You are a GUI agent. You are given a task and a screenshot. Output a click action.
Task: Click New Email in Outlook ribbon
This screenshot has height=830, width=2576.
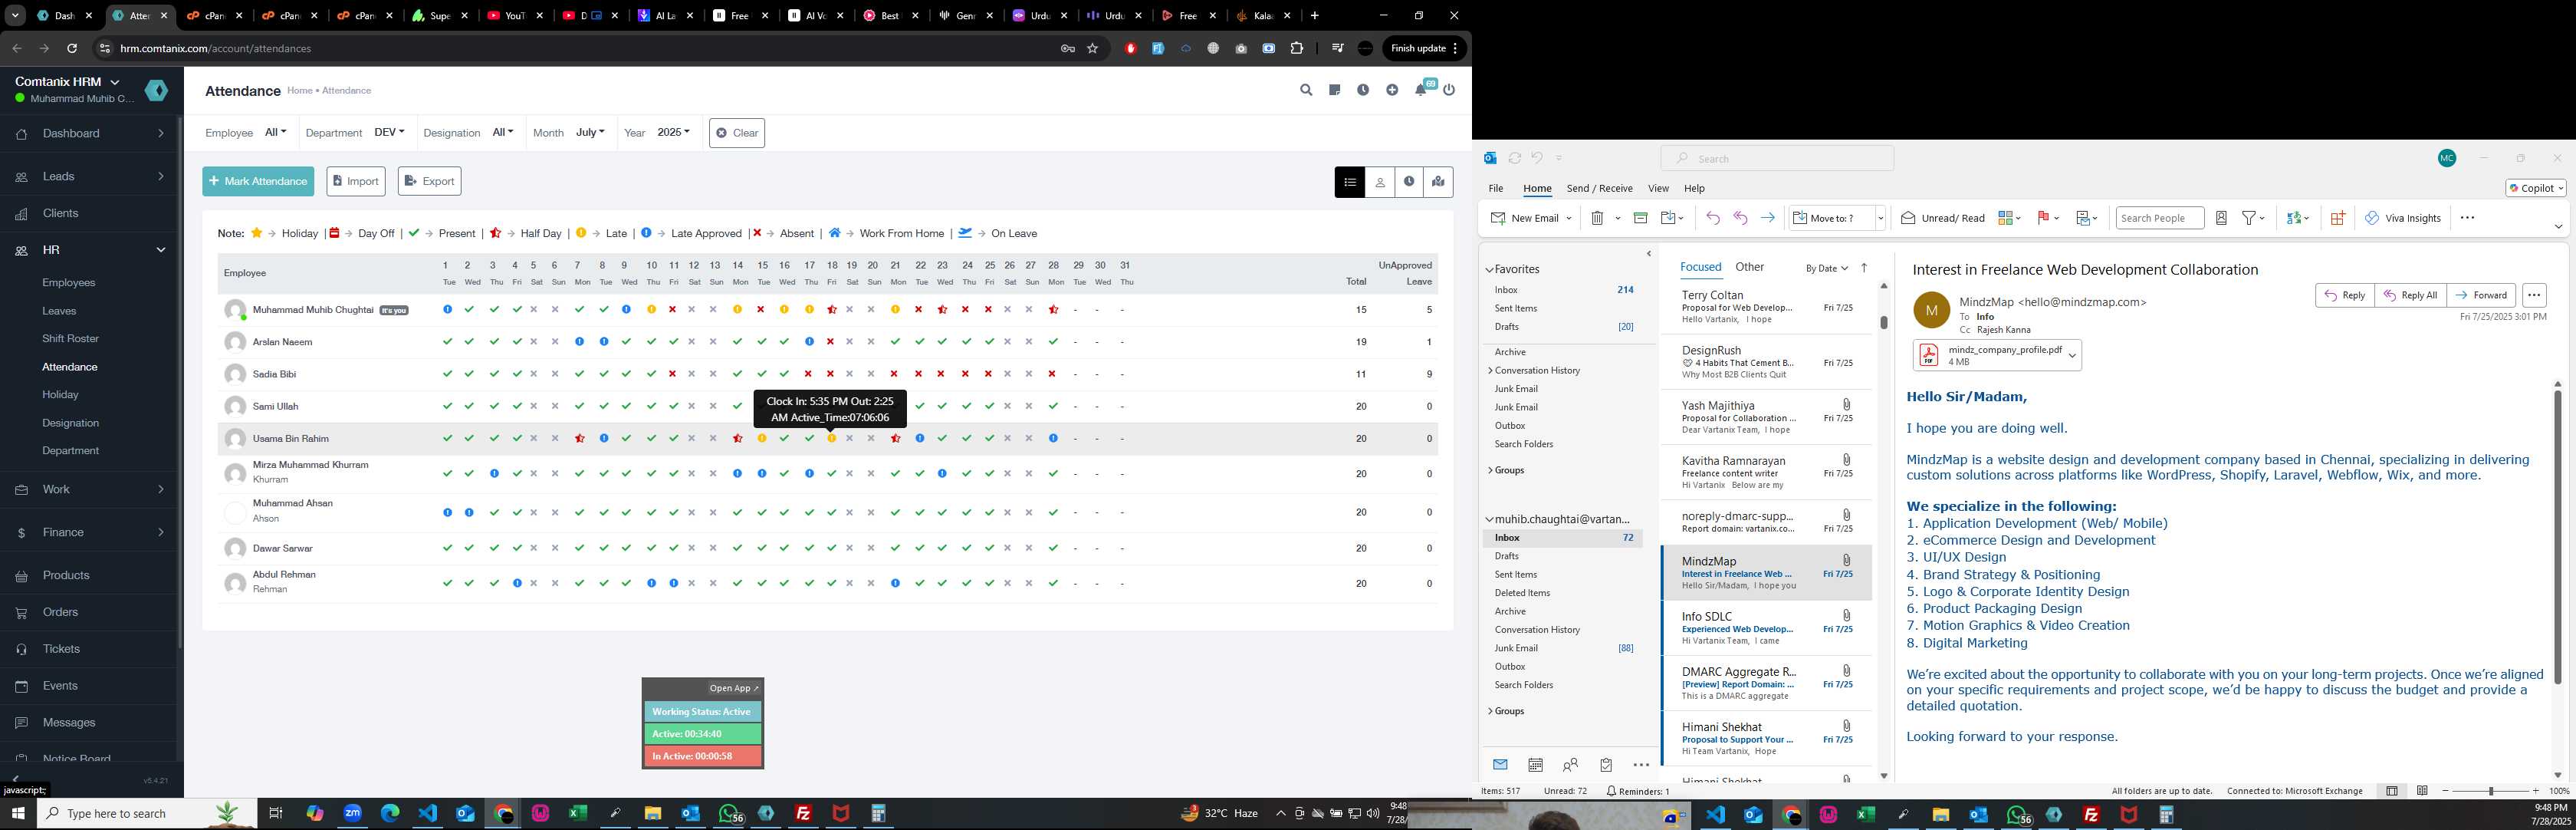point(1525,218)
